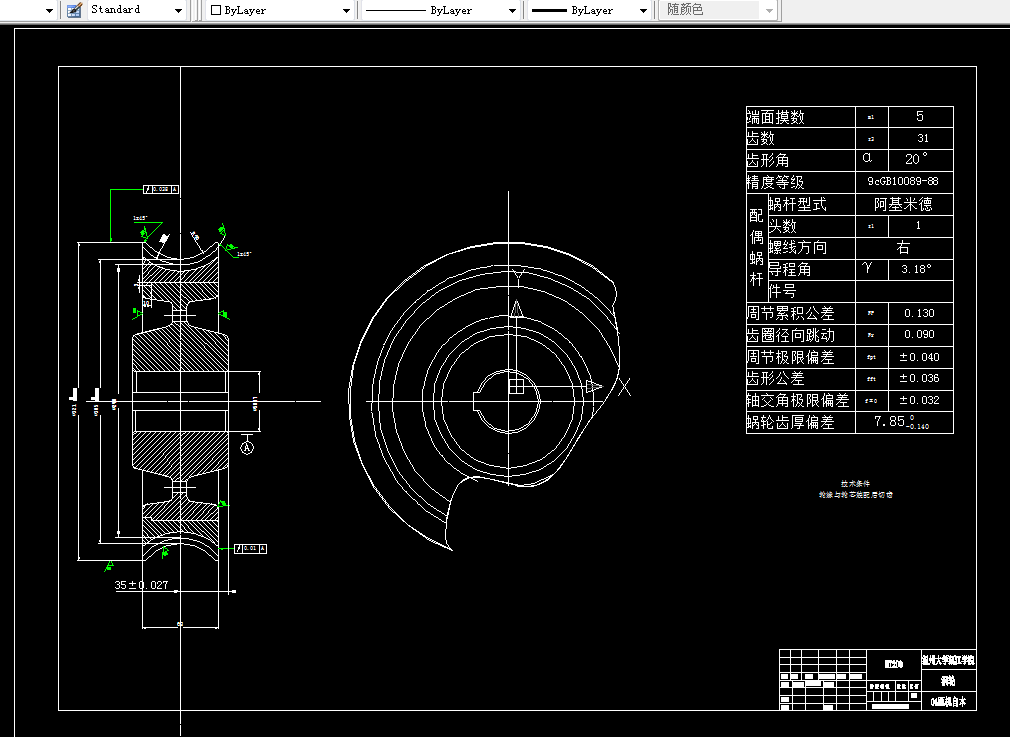Viewport: 1010px width, 737px height.
Task: Select the 3.18° lead angle value
Action: (x=917, y=269)
